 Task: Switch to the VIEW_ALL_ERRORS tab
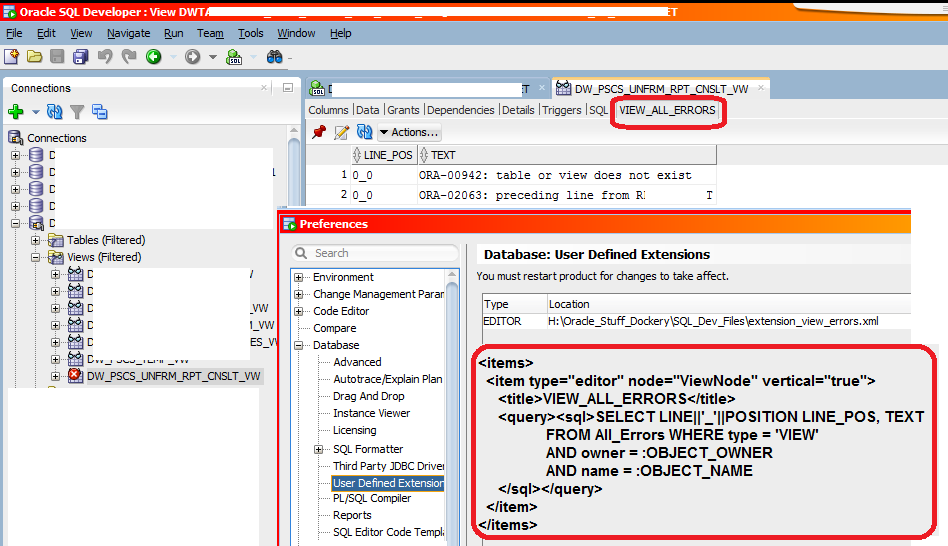pos(667,110)
